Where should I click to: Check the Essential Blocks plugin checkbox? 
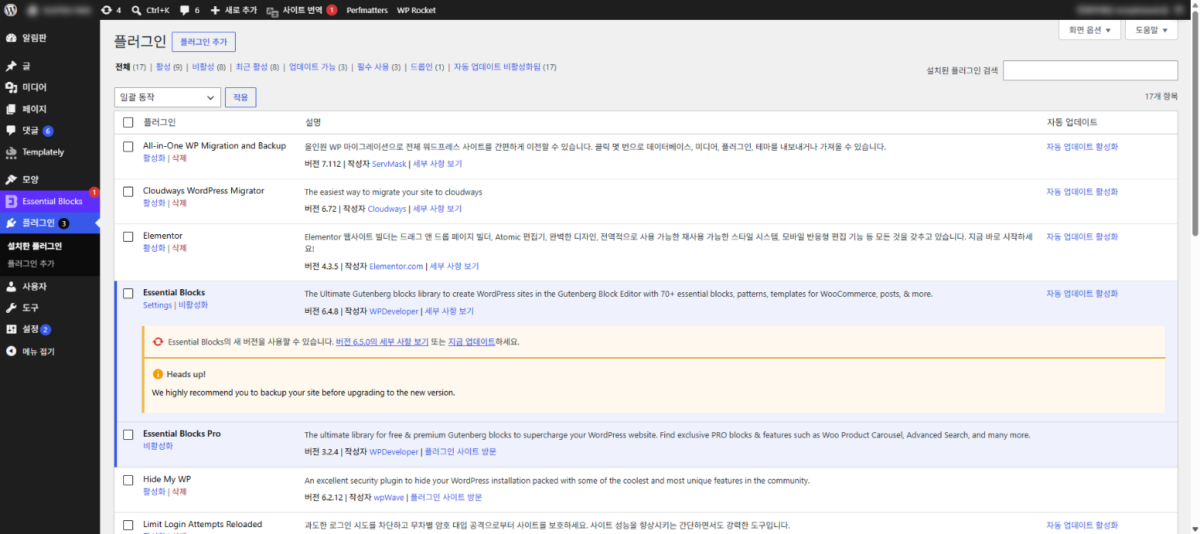coord(128,293)
